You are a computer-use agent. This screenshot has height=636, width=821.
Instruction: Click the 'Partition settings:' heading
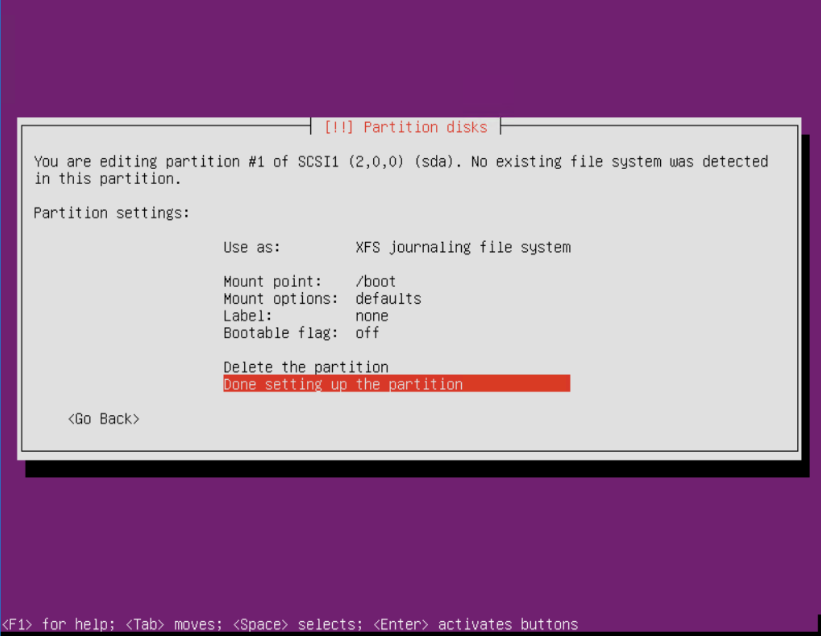(112, 213)
